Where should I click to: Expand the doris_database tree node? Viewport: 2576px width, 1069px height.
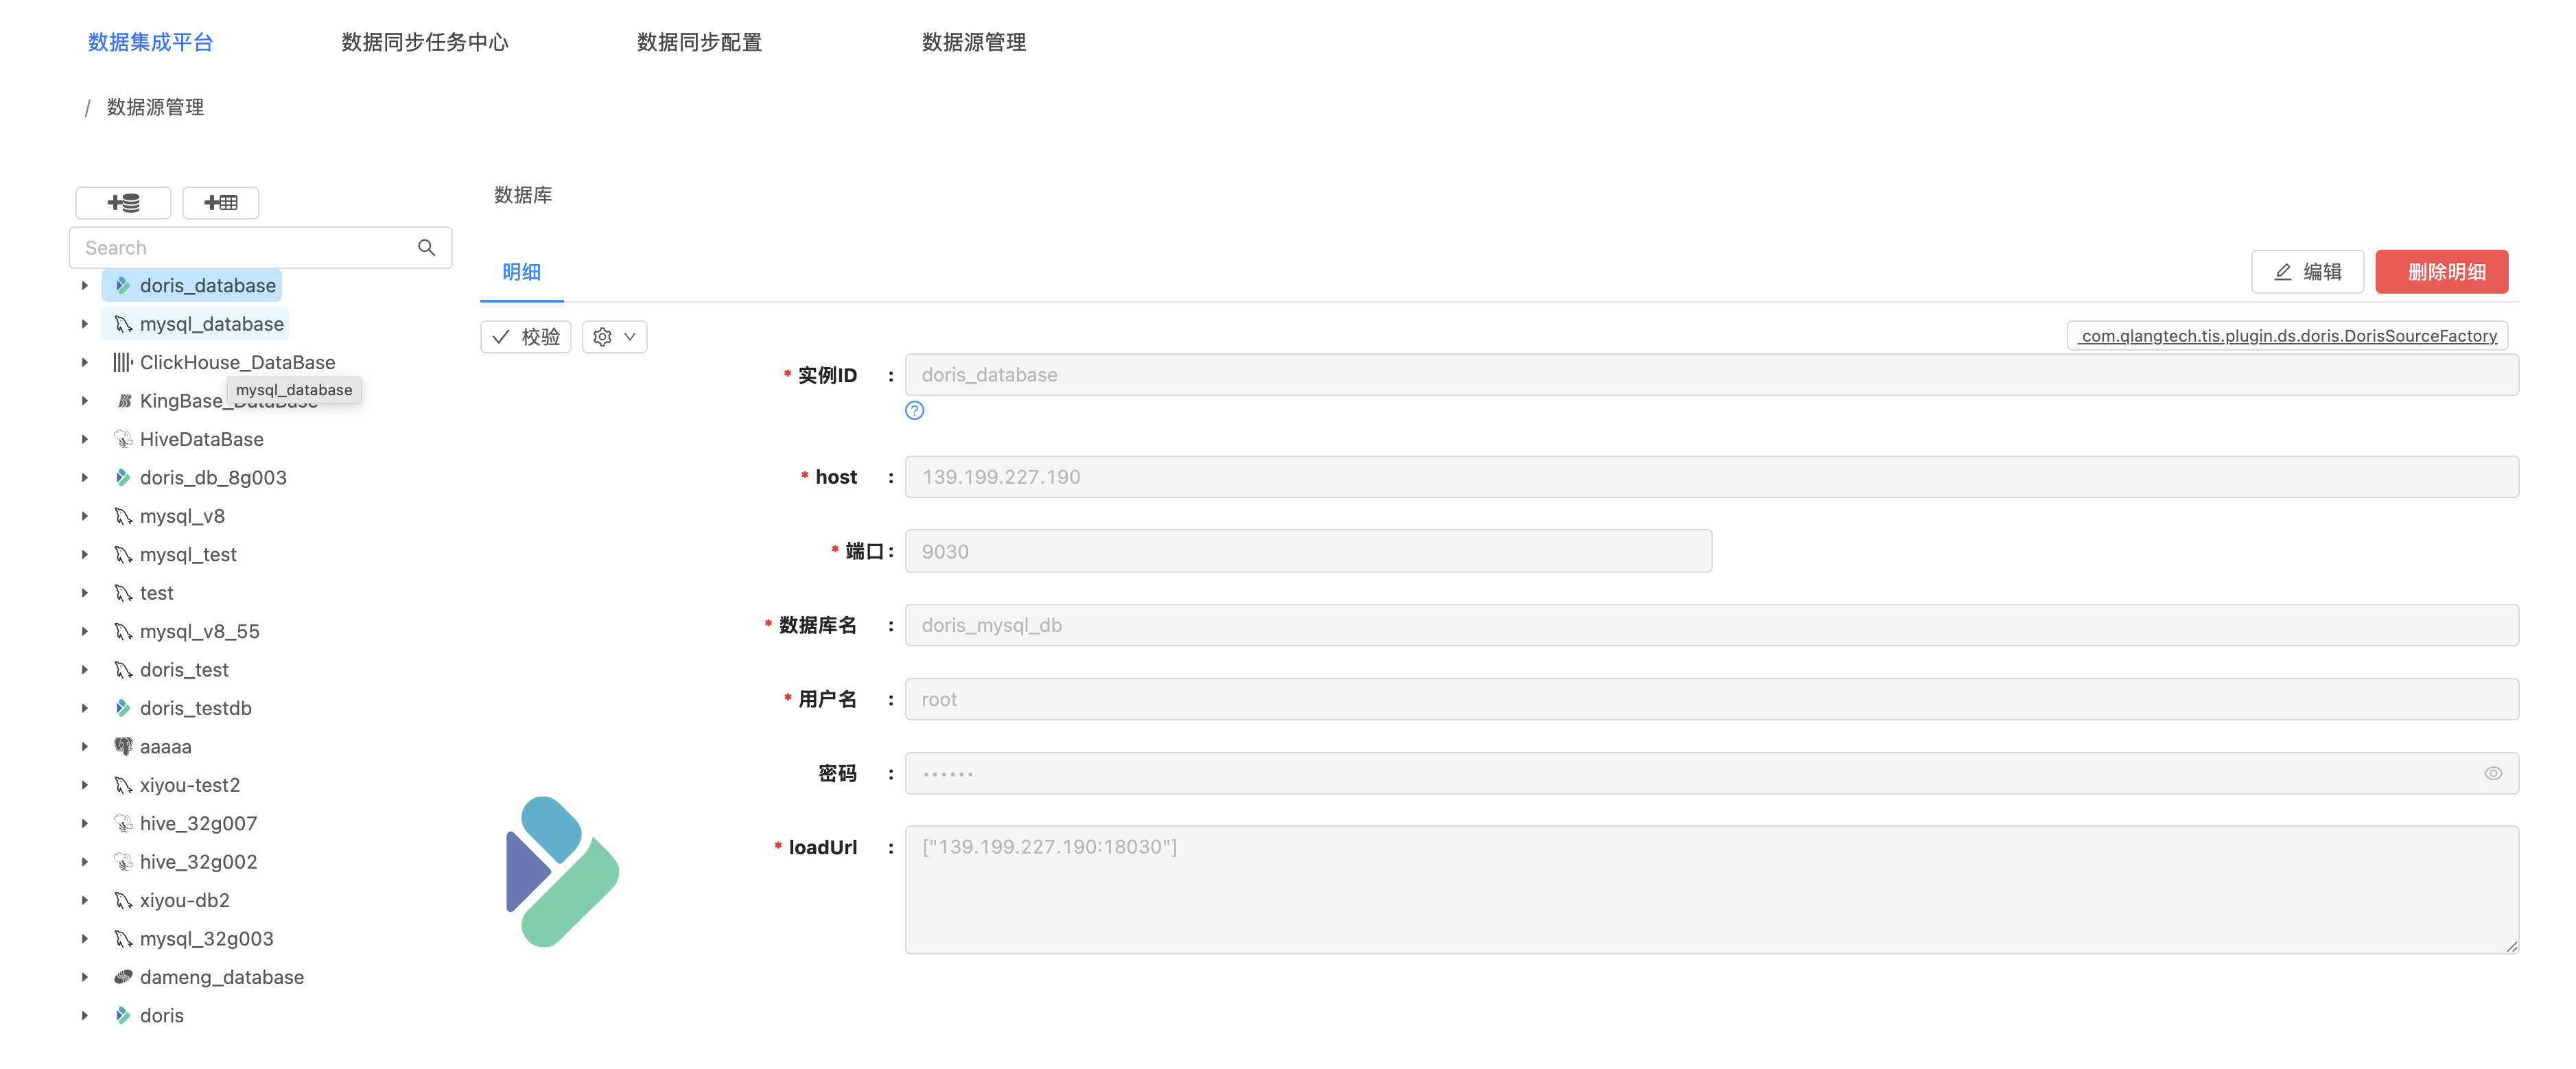pyautogui.click(x=85, y=286)
